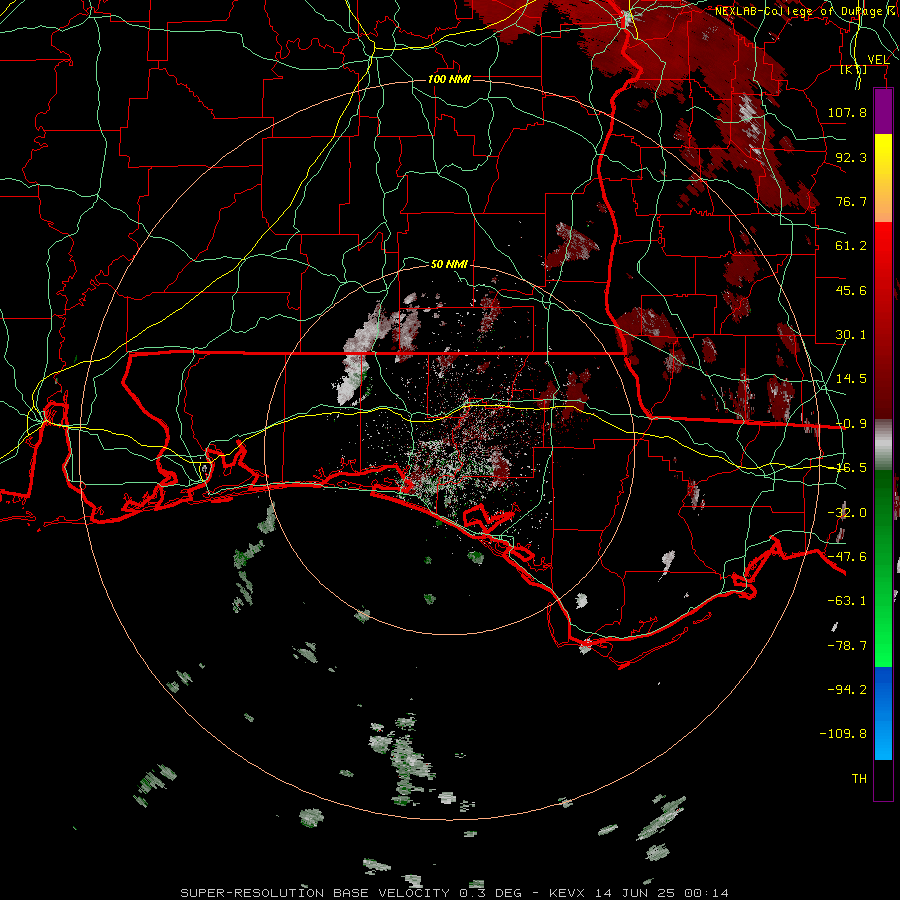Click the NEXLAB-College of DuPage credit text

[x=806, y=11]
